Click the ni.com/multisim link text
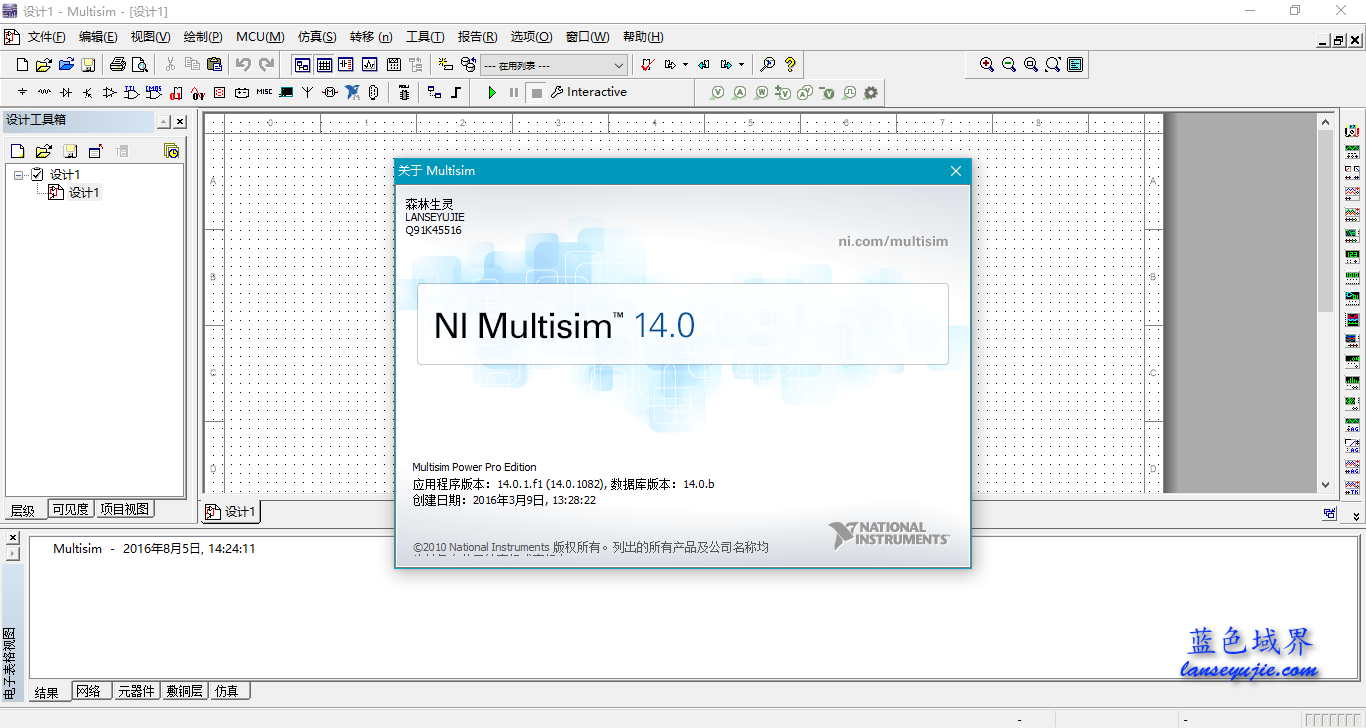Image resolution: width=1366 pixels, height=728 pixels. coord(893,241)
